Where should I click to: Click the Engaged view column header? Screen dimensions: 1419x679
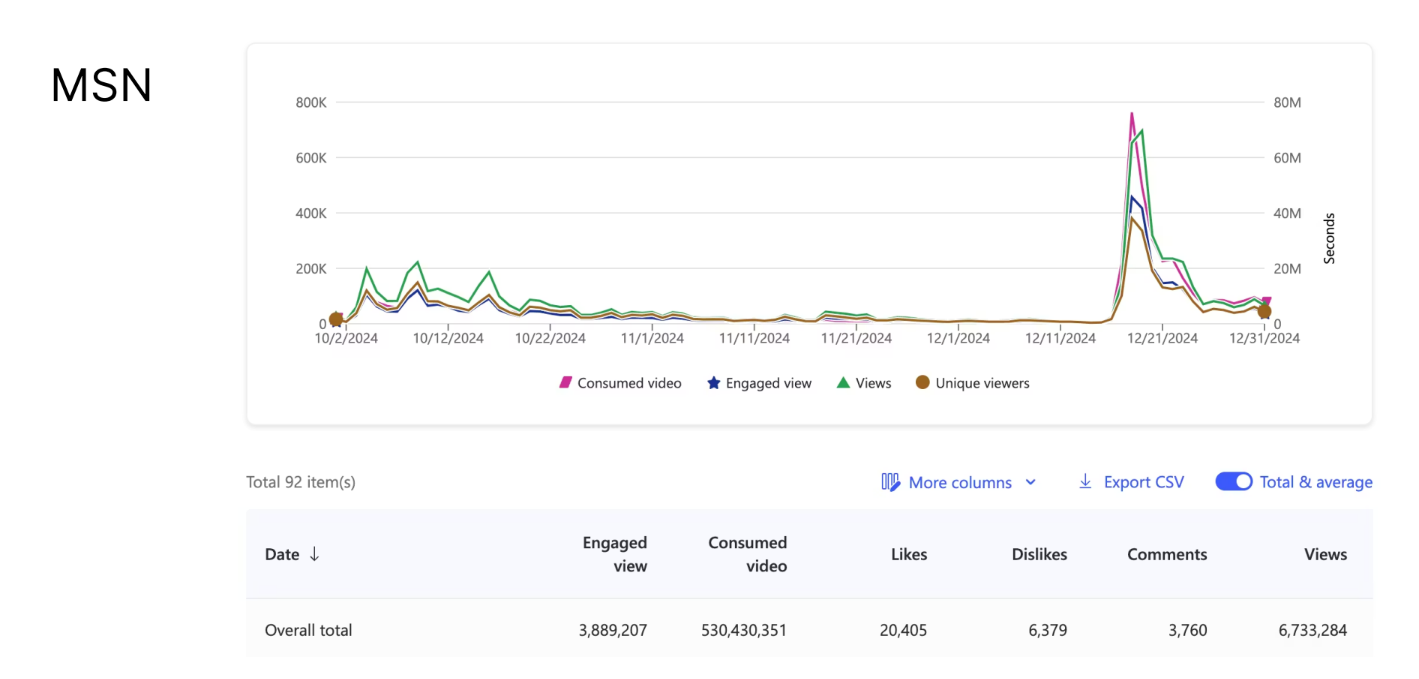coord(615,554)
